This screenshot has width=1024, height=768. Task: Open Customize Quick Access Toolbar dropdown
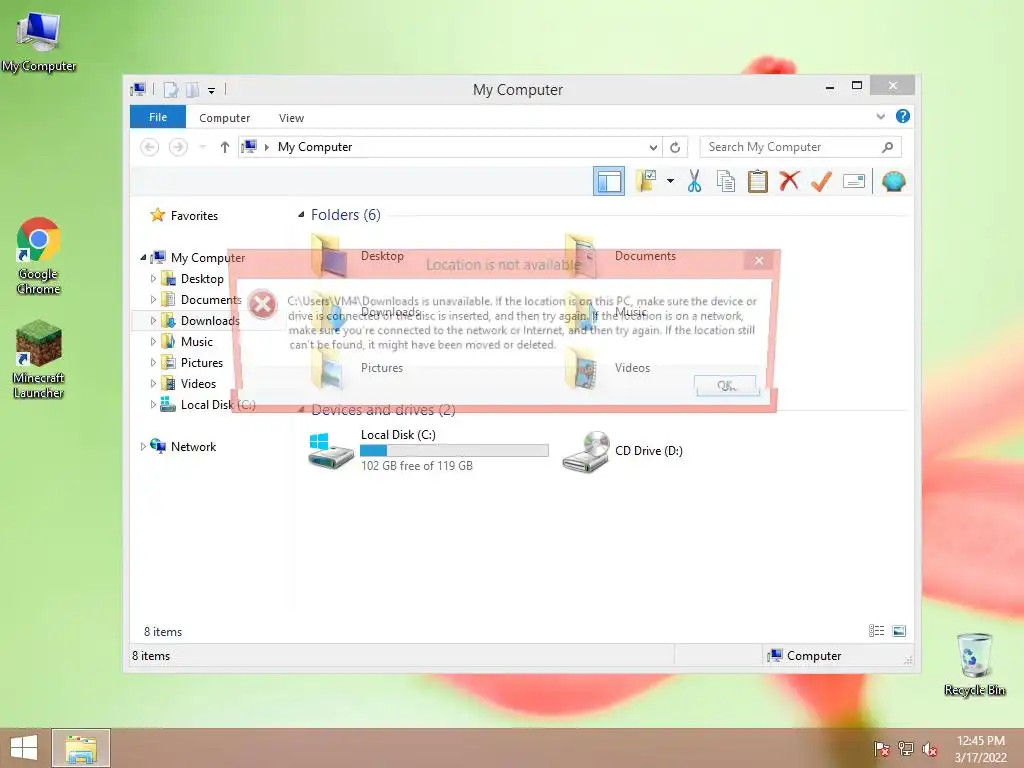click(x=211, y=91)
